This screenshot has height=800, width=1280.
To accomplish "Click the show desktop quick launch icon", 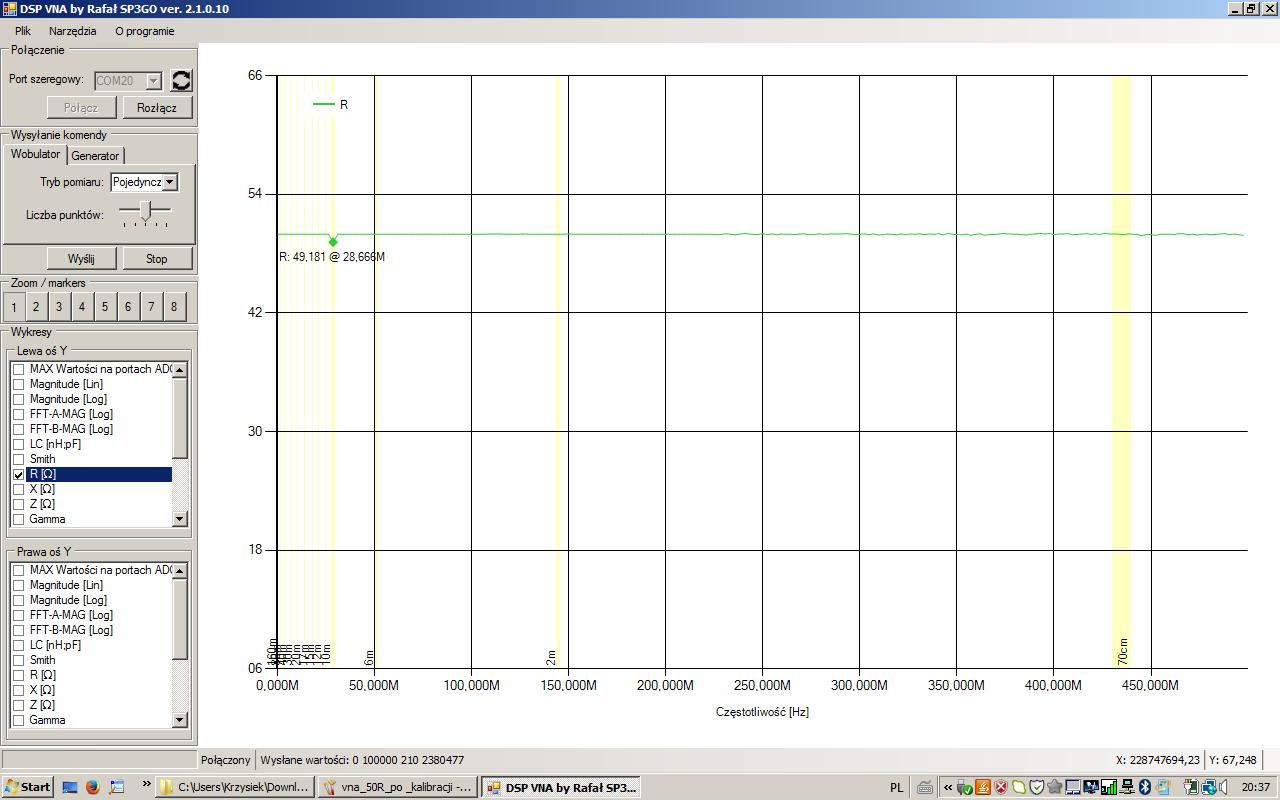I will point(70,787).
